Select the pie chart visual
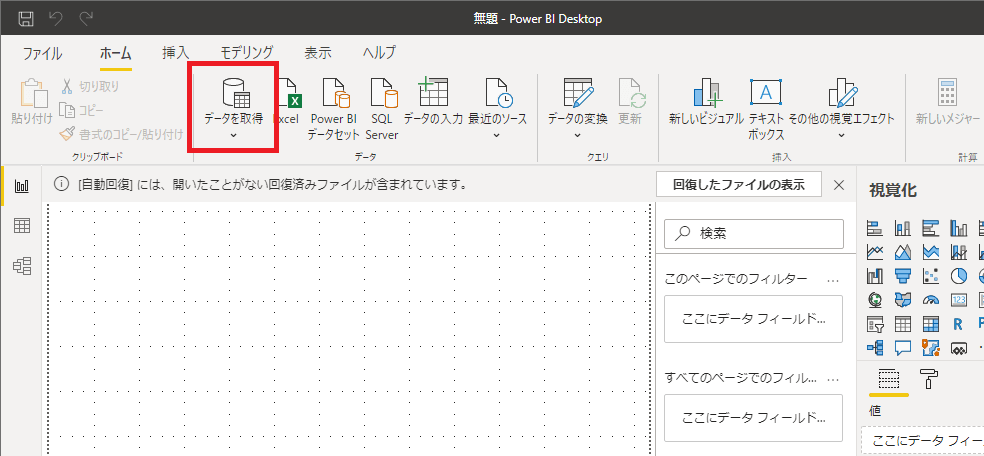Viewport: 984px width, 456px height. pyautogui.click(x=958, y=276)
